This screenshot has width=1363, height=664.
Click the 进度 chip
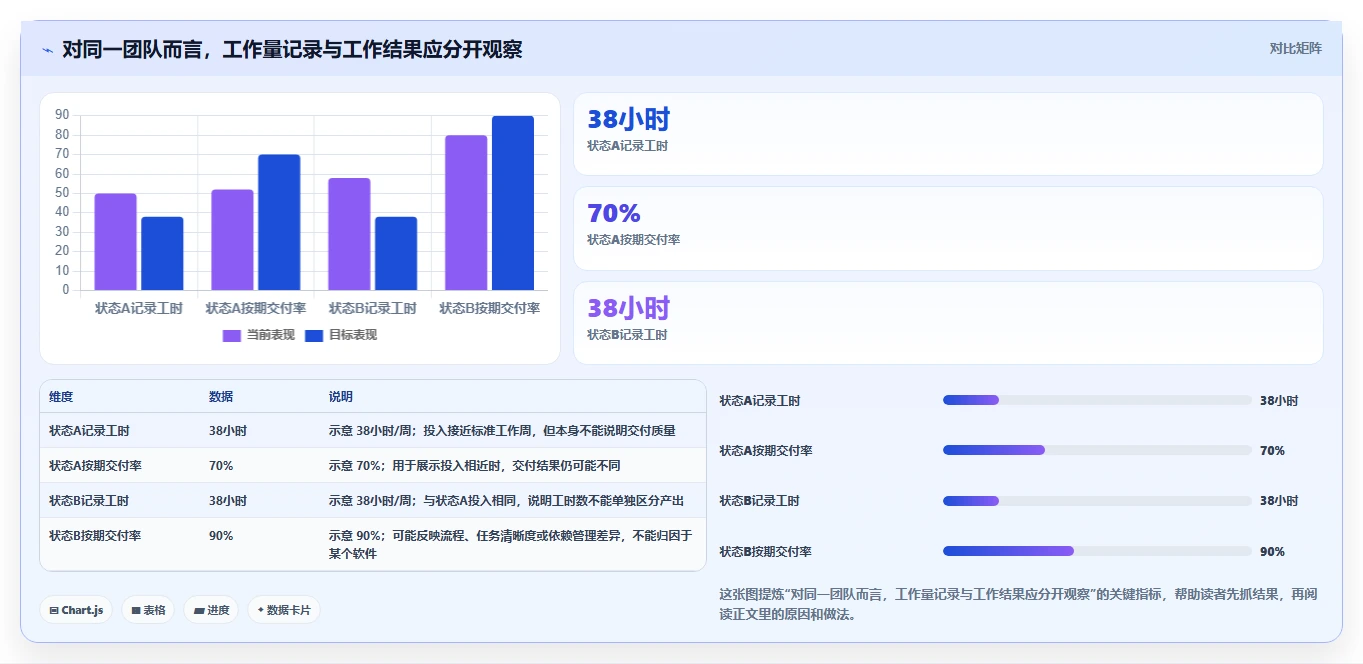pos(211,610)
